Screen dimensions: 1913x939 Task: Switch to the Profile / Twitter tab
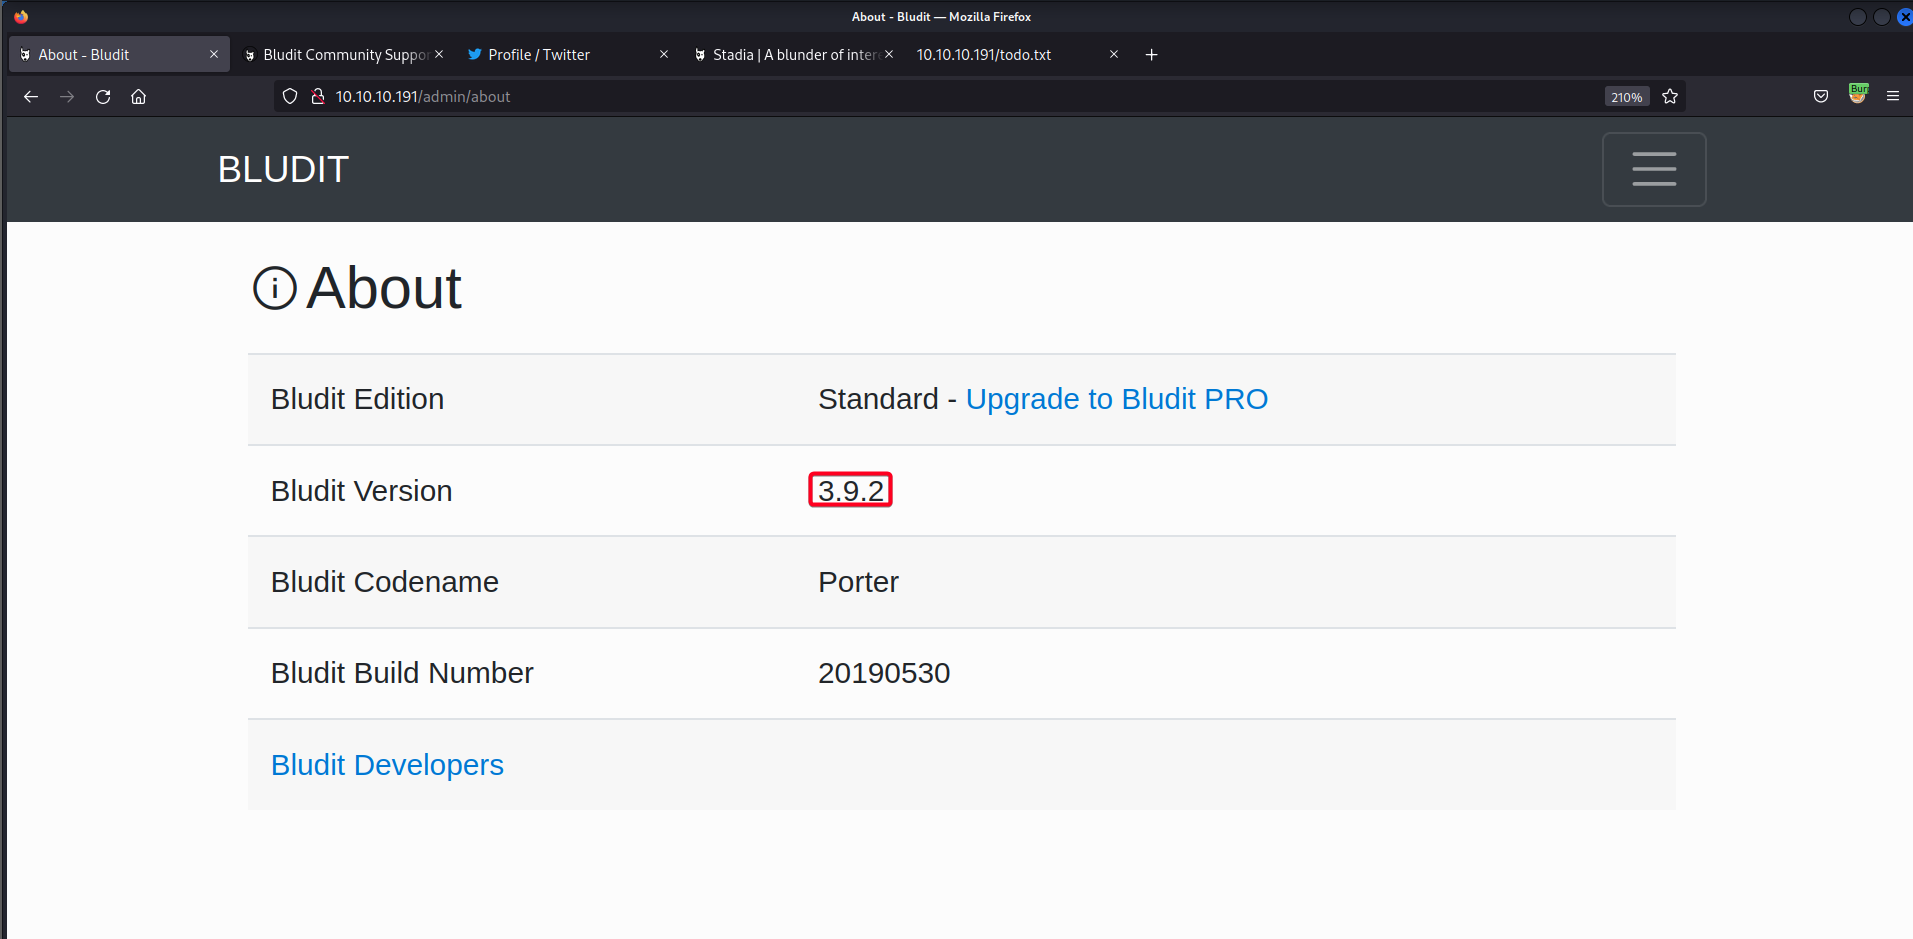point(568,55)
